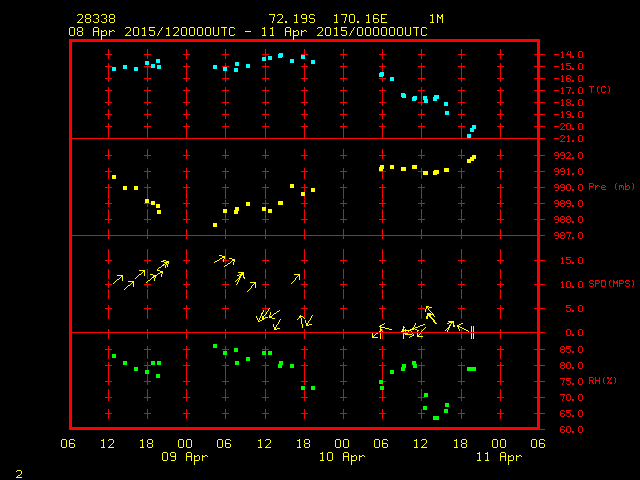Click the 992.0 pressure tick value
Viewport: 640px width, 480px height.
click(569, 156)
